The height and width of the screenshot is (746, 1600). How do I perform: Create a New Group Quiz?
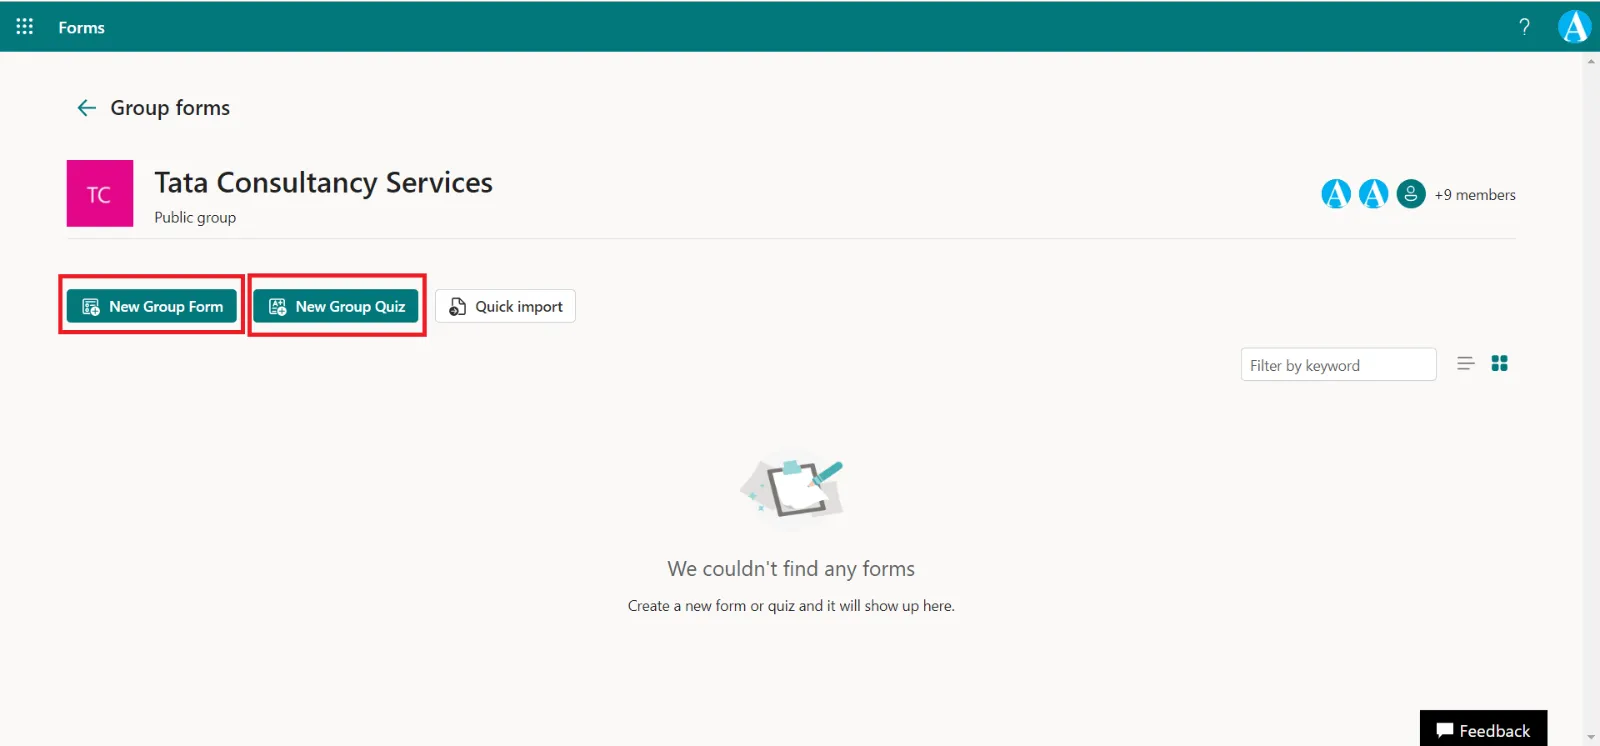click(336, 306)
